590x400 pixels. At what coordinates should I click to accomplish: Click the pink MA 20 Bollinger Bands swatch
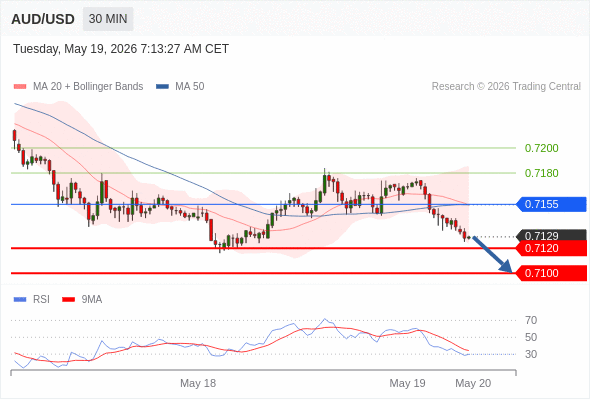(20, 87)
